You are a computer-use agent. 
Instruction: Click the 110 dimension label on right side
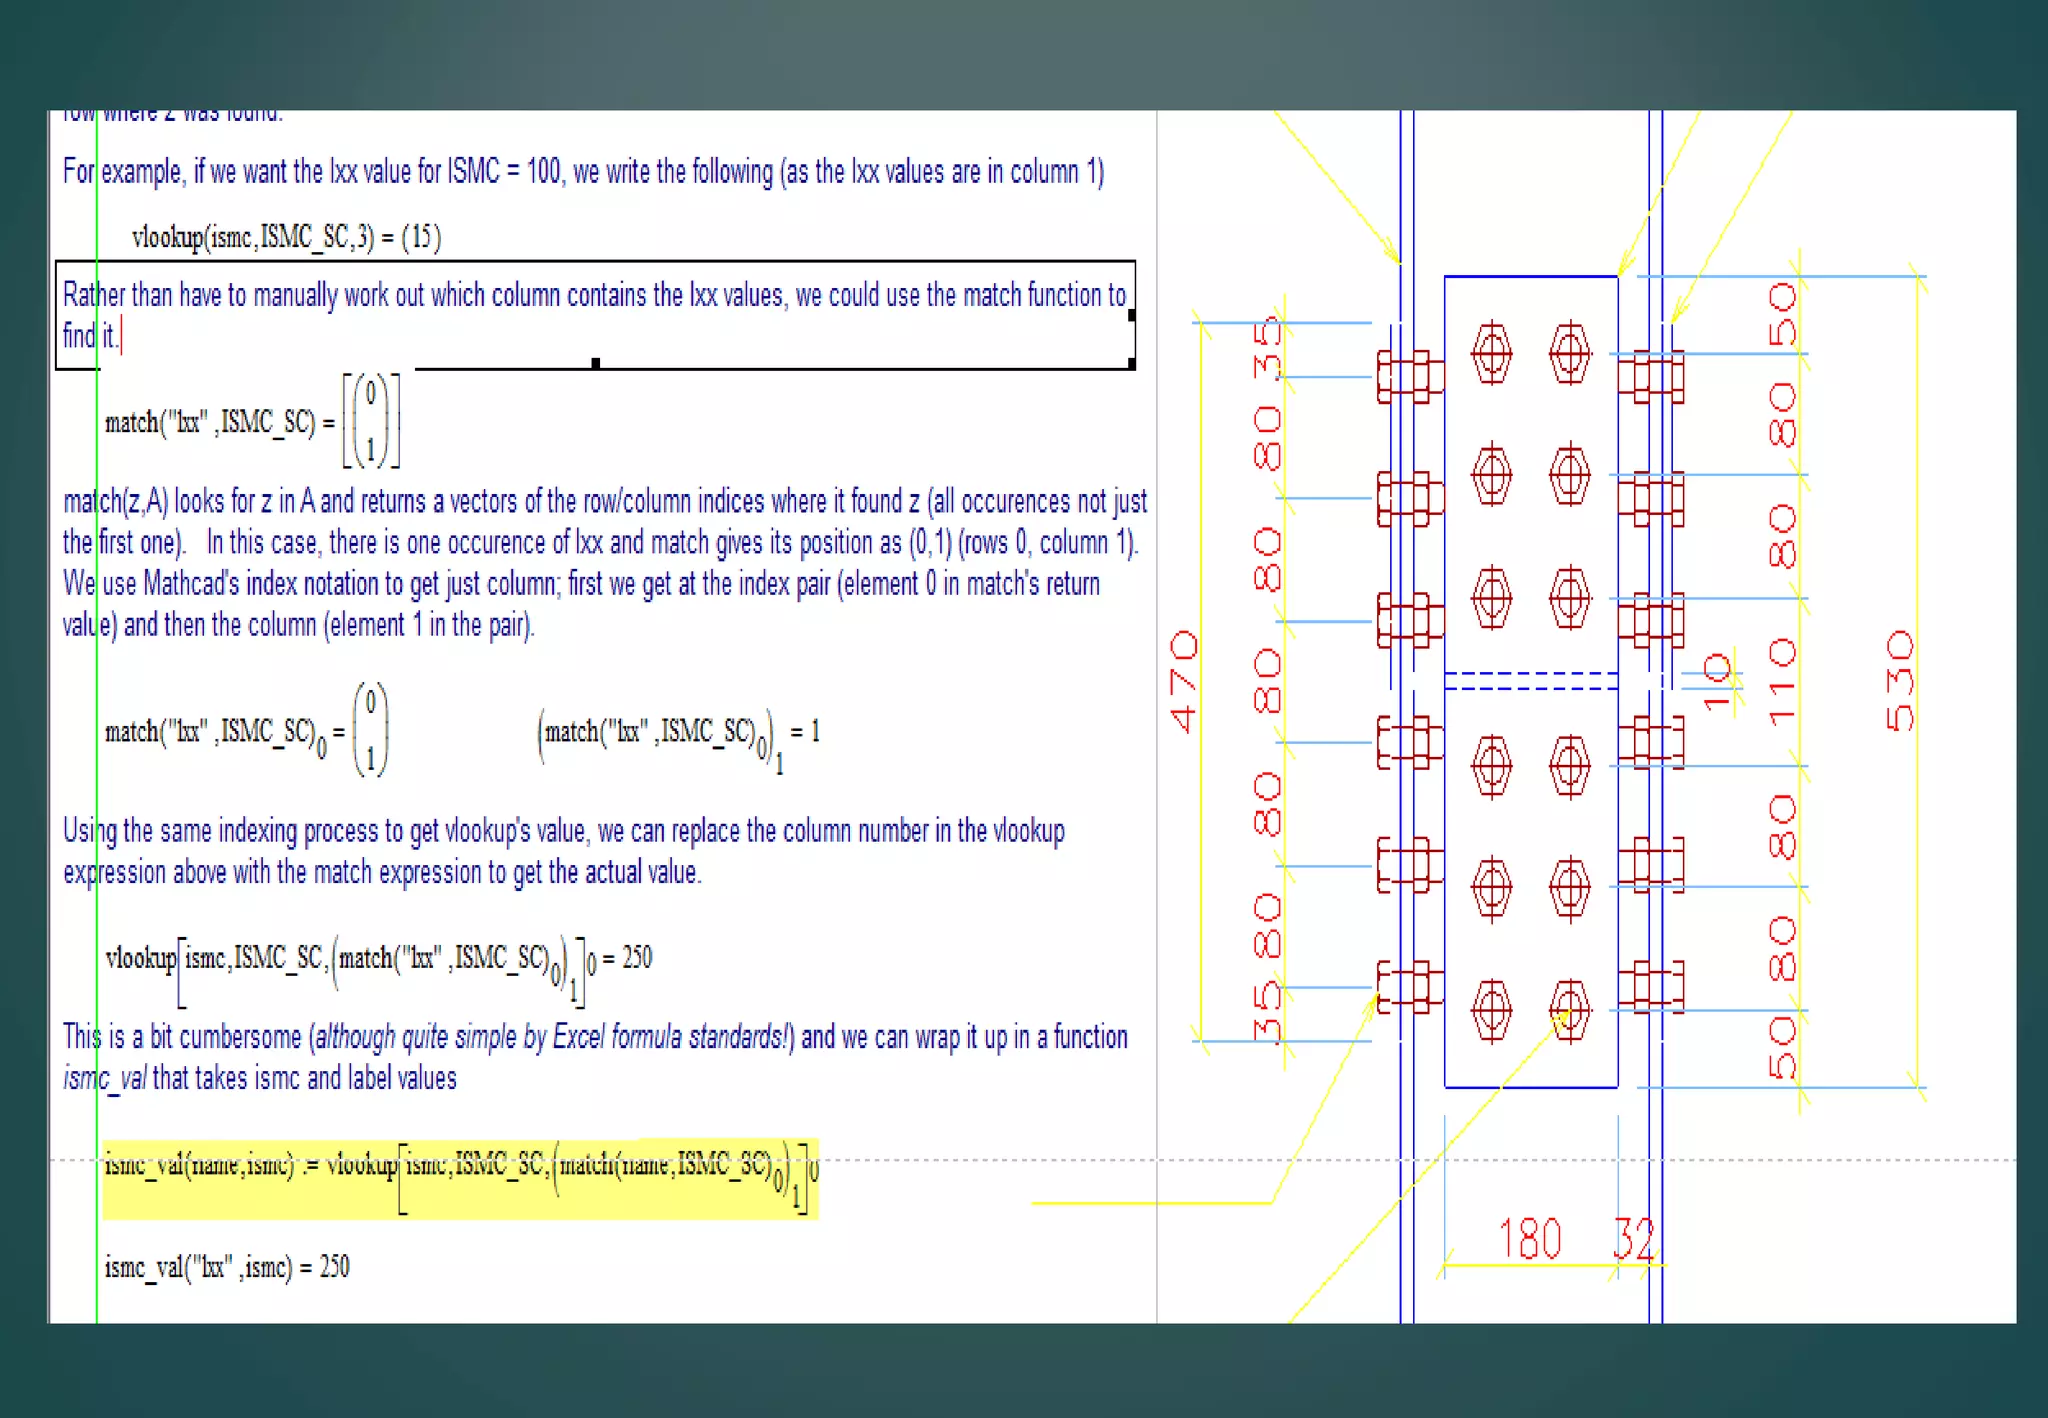pos(1782,682)
